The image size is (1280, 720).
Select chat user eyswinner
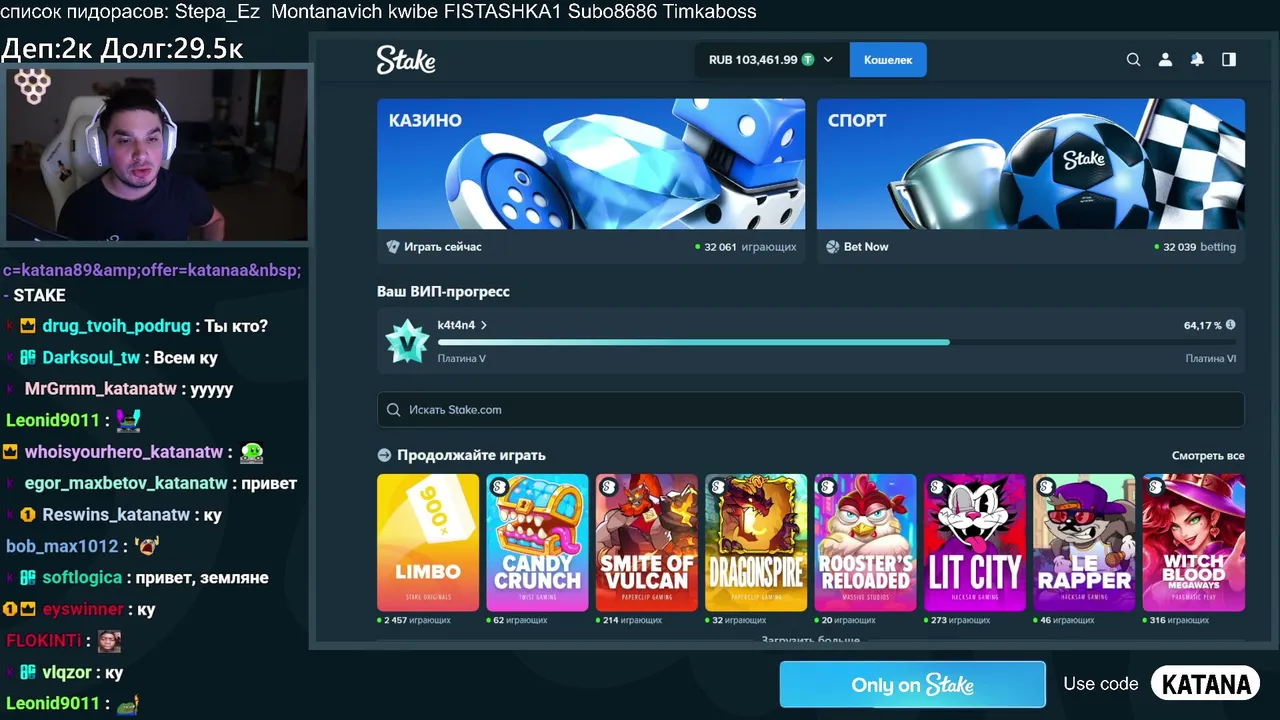pos(83,609)
